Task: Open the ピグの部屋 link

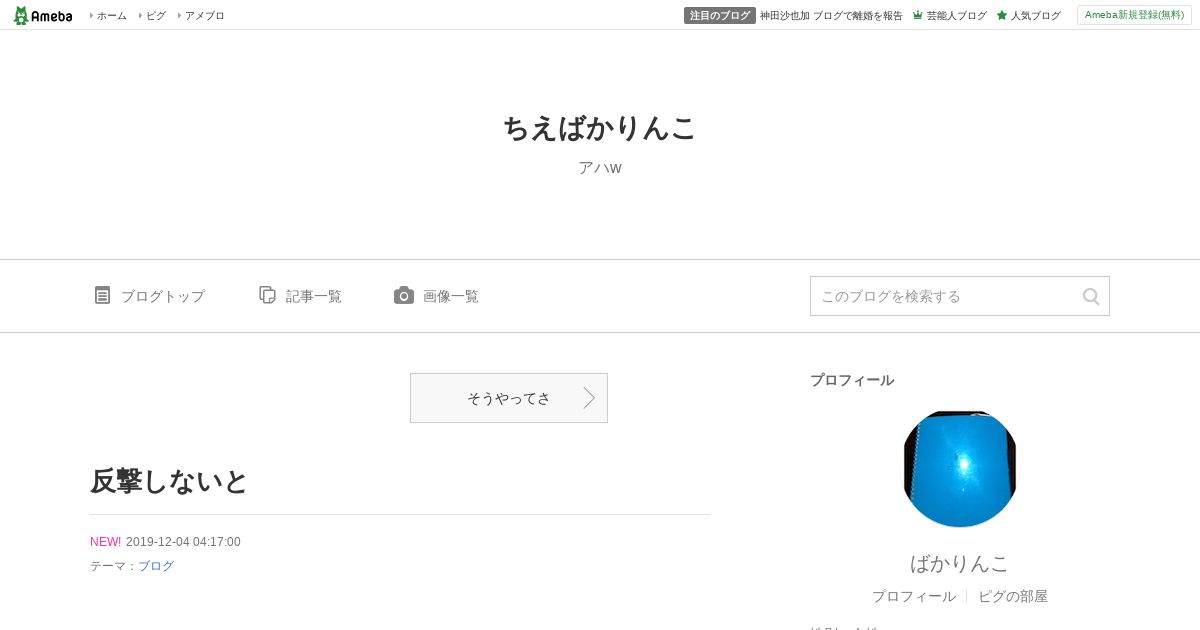Action: (x=1013, y=596)
